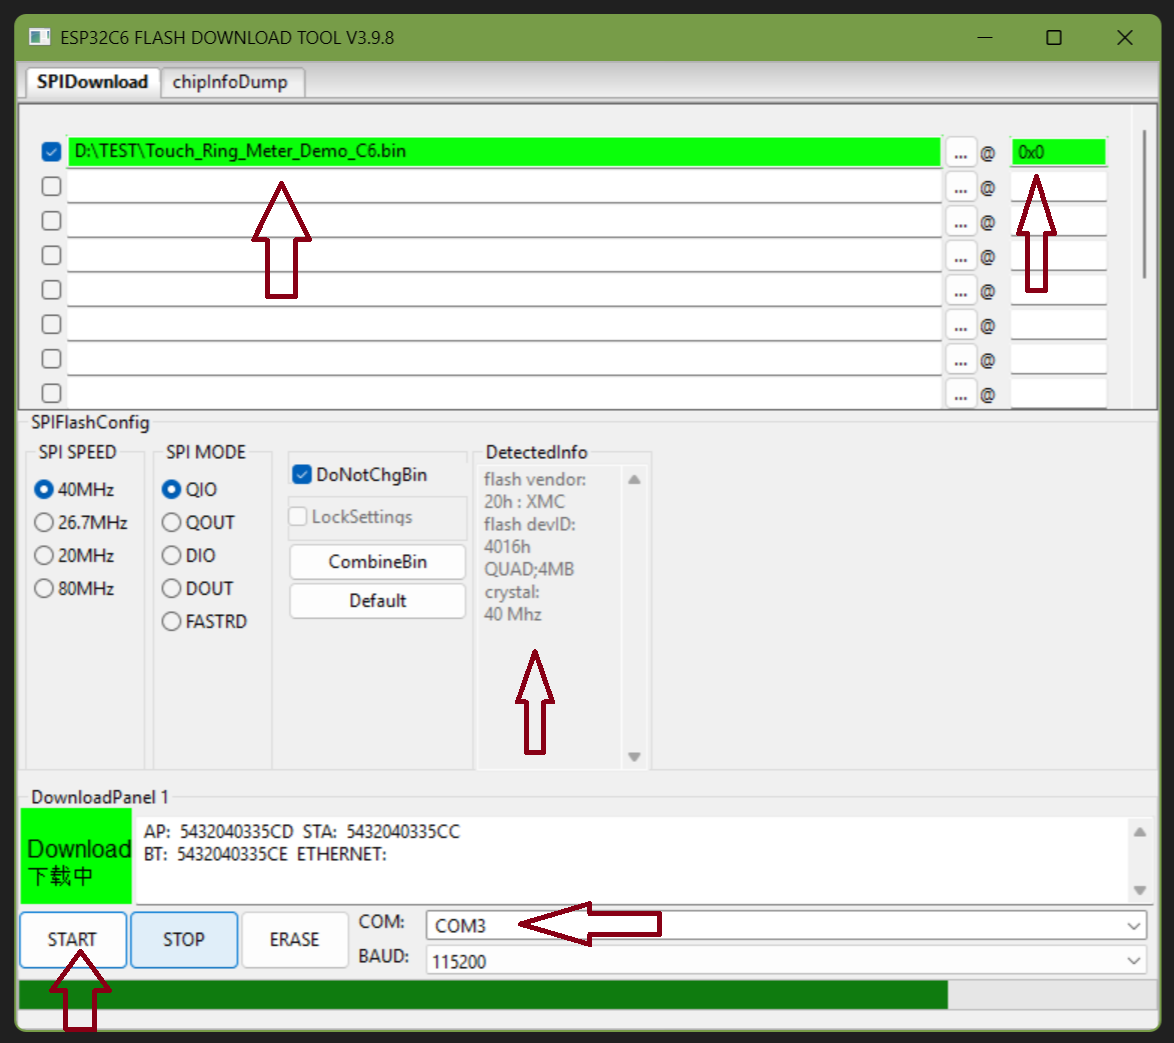Click the 0x0 flash address field
The height and width of the screenshot is (1043, 1174).
tap(1058, 152)
